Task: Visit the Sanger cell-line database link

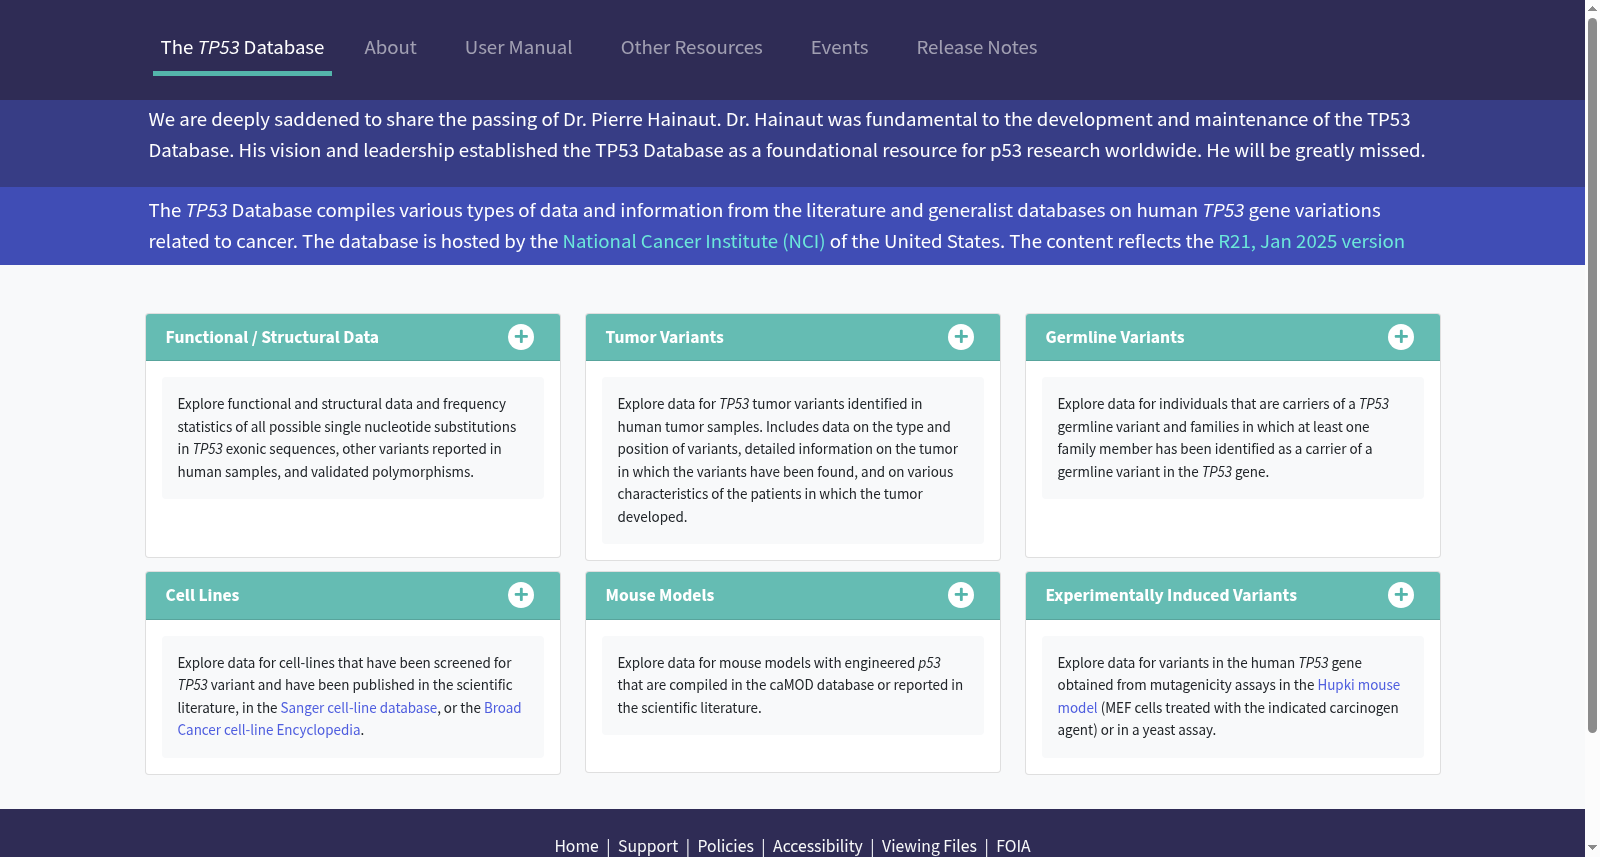Action: click(359, 708)
